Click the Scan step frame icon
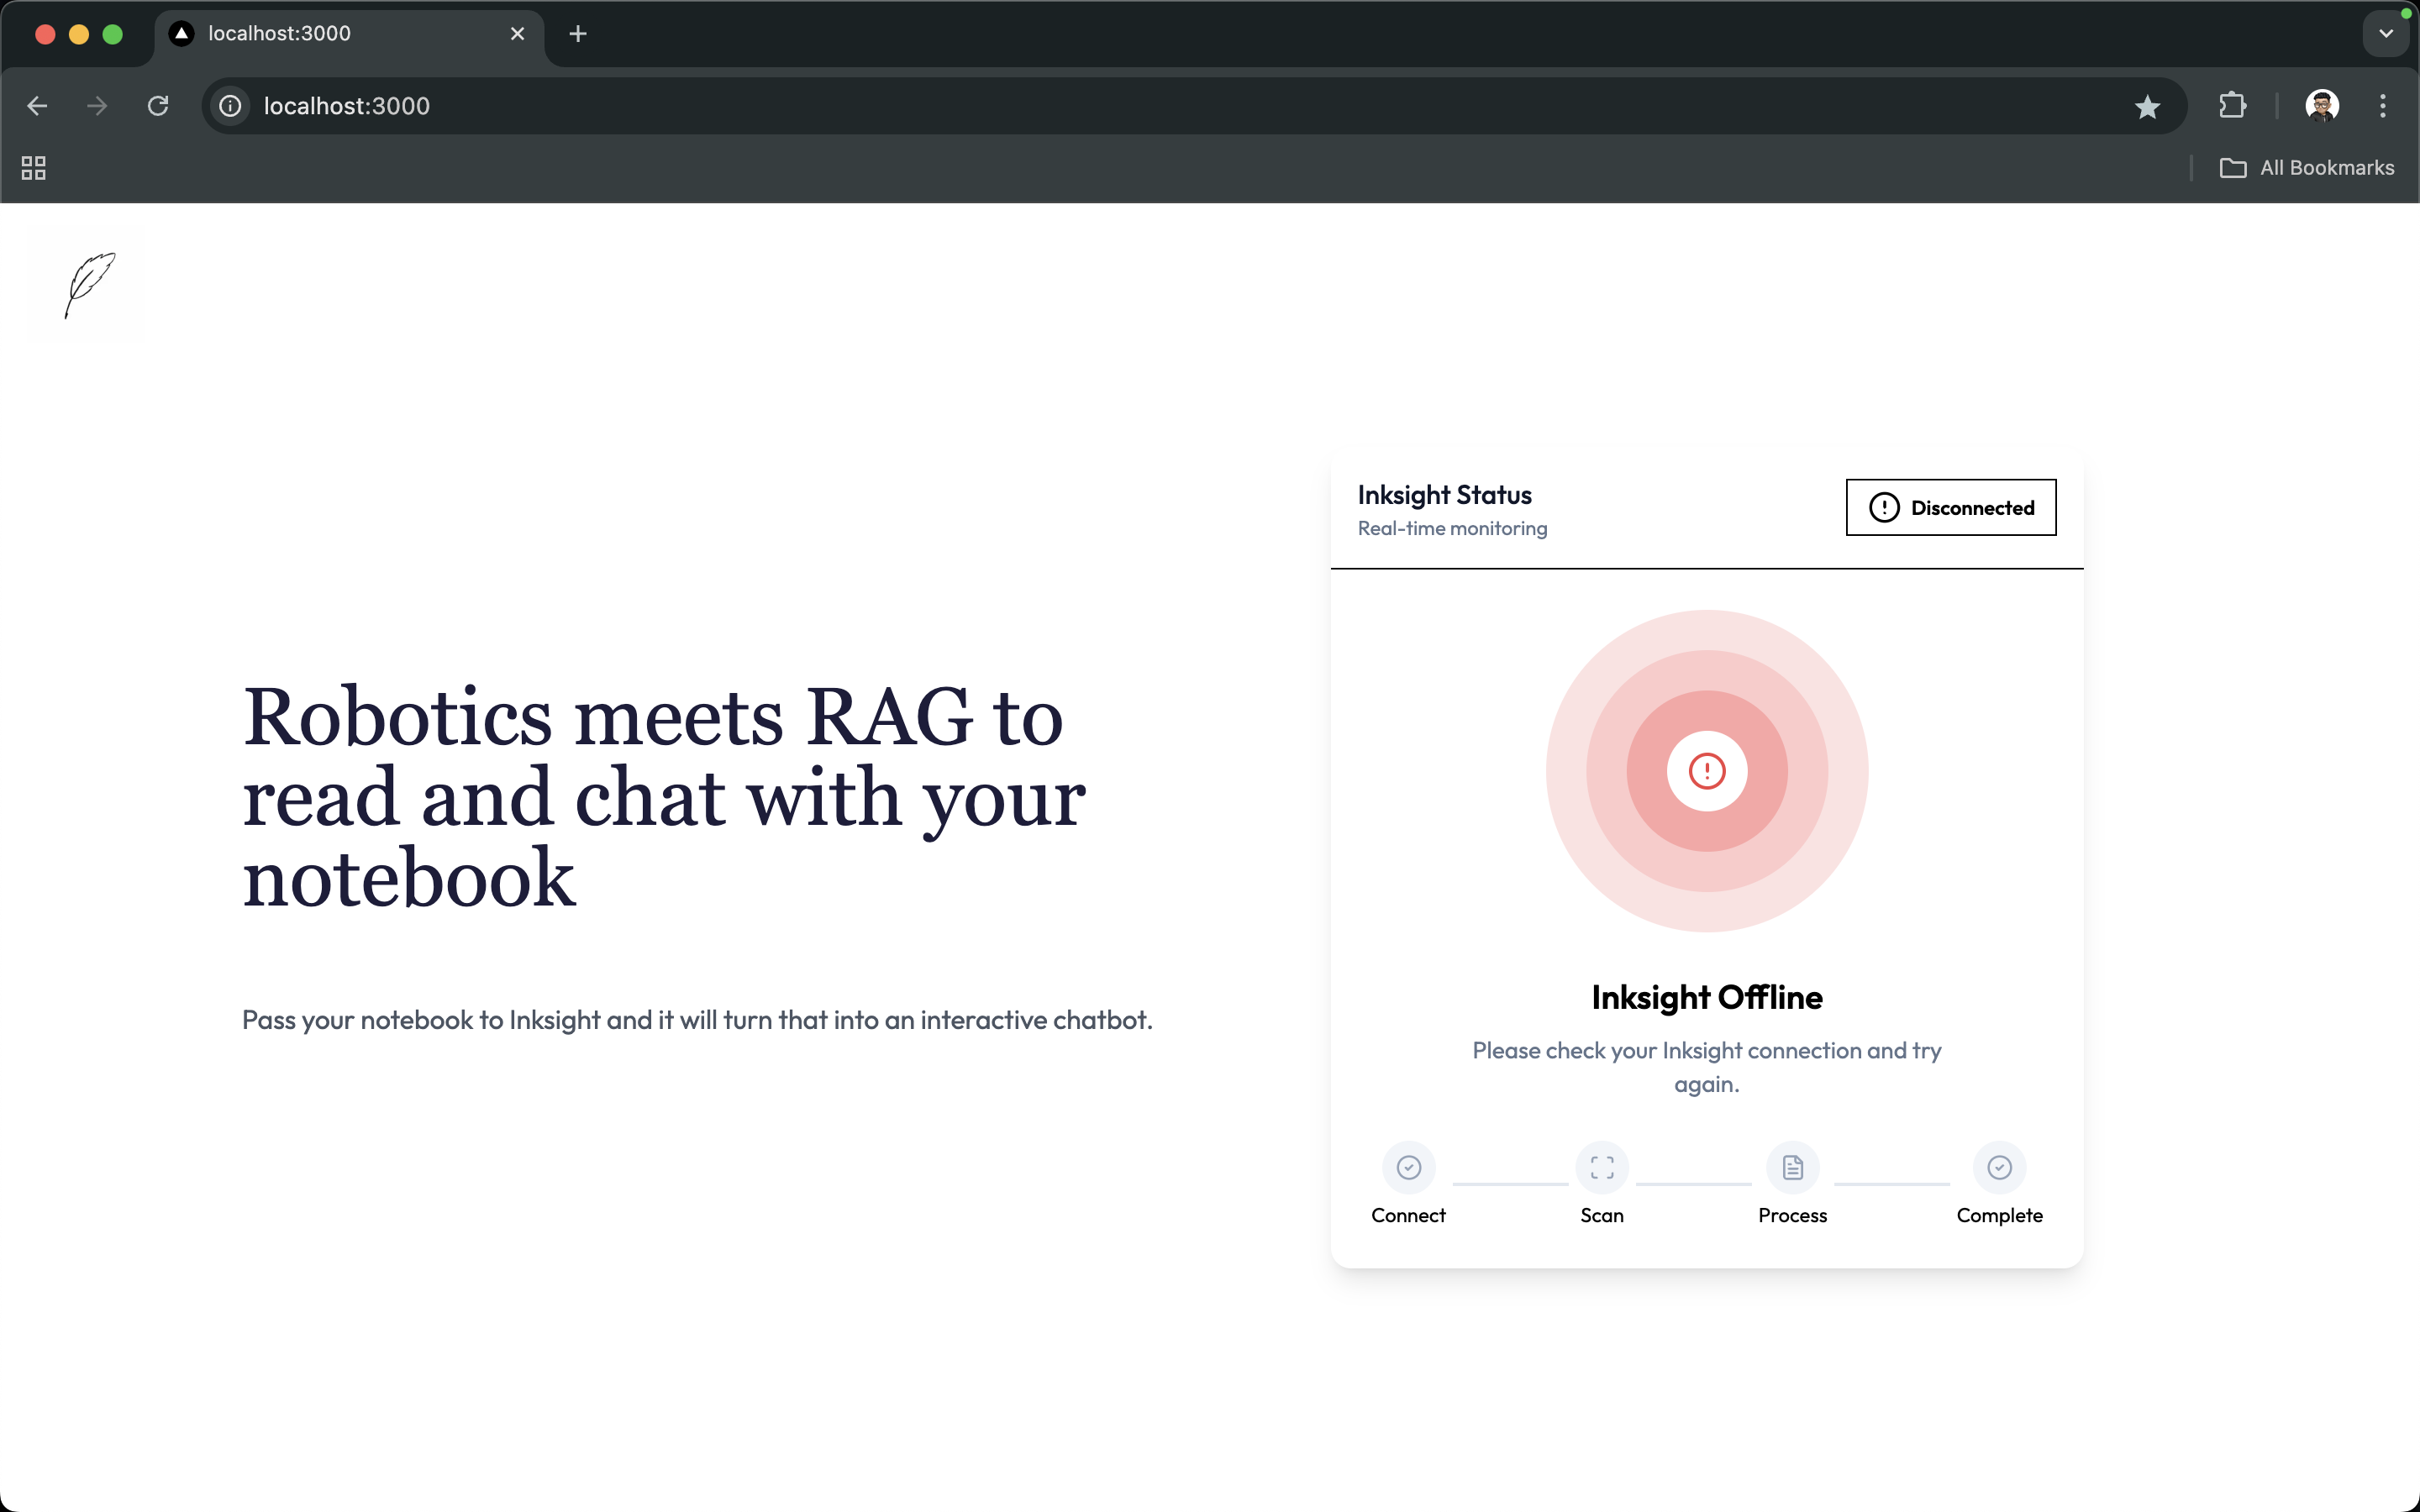The width and height of the screenshot is (2420, 1512). (1601, 1167)
